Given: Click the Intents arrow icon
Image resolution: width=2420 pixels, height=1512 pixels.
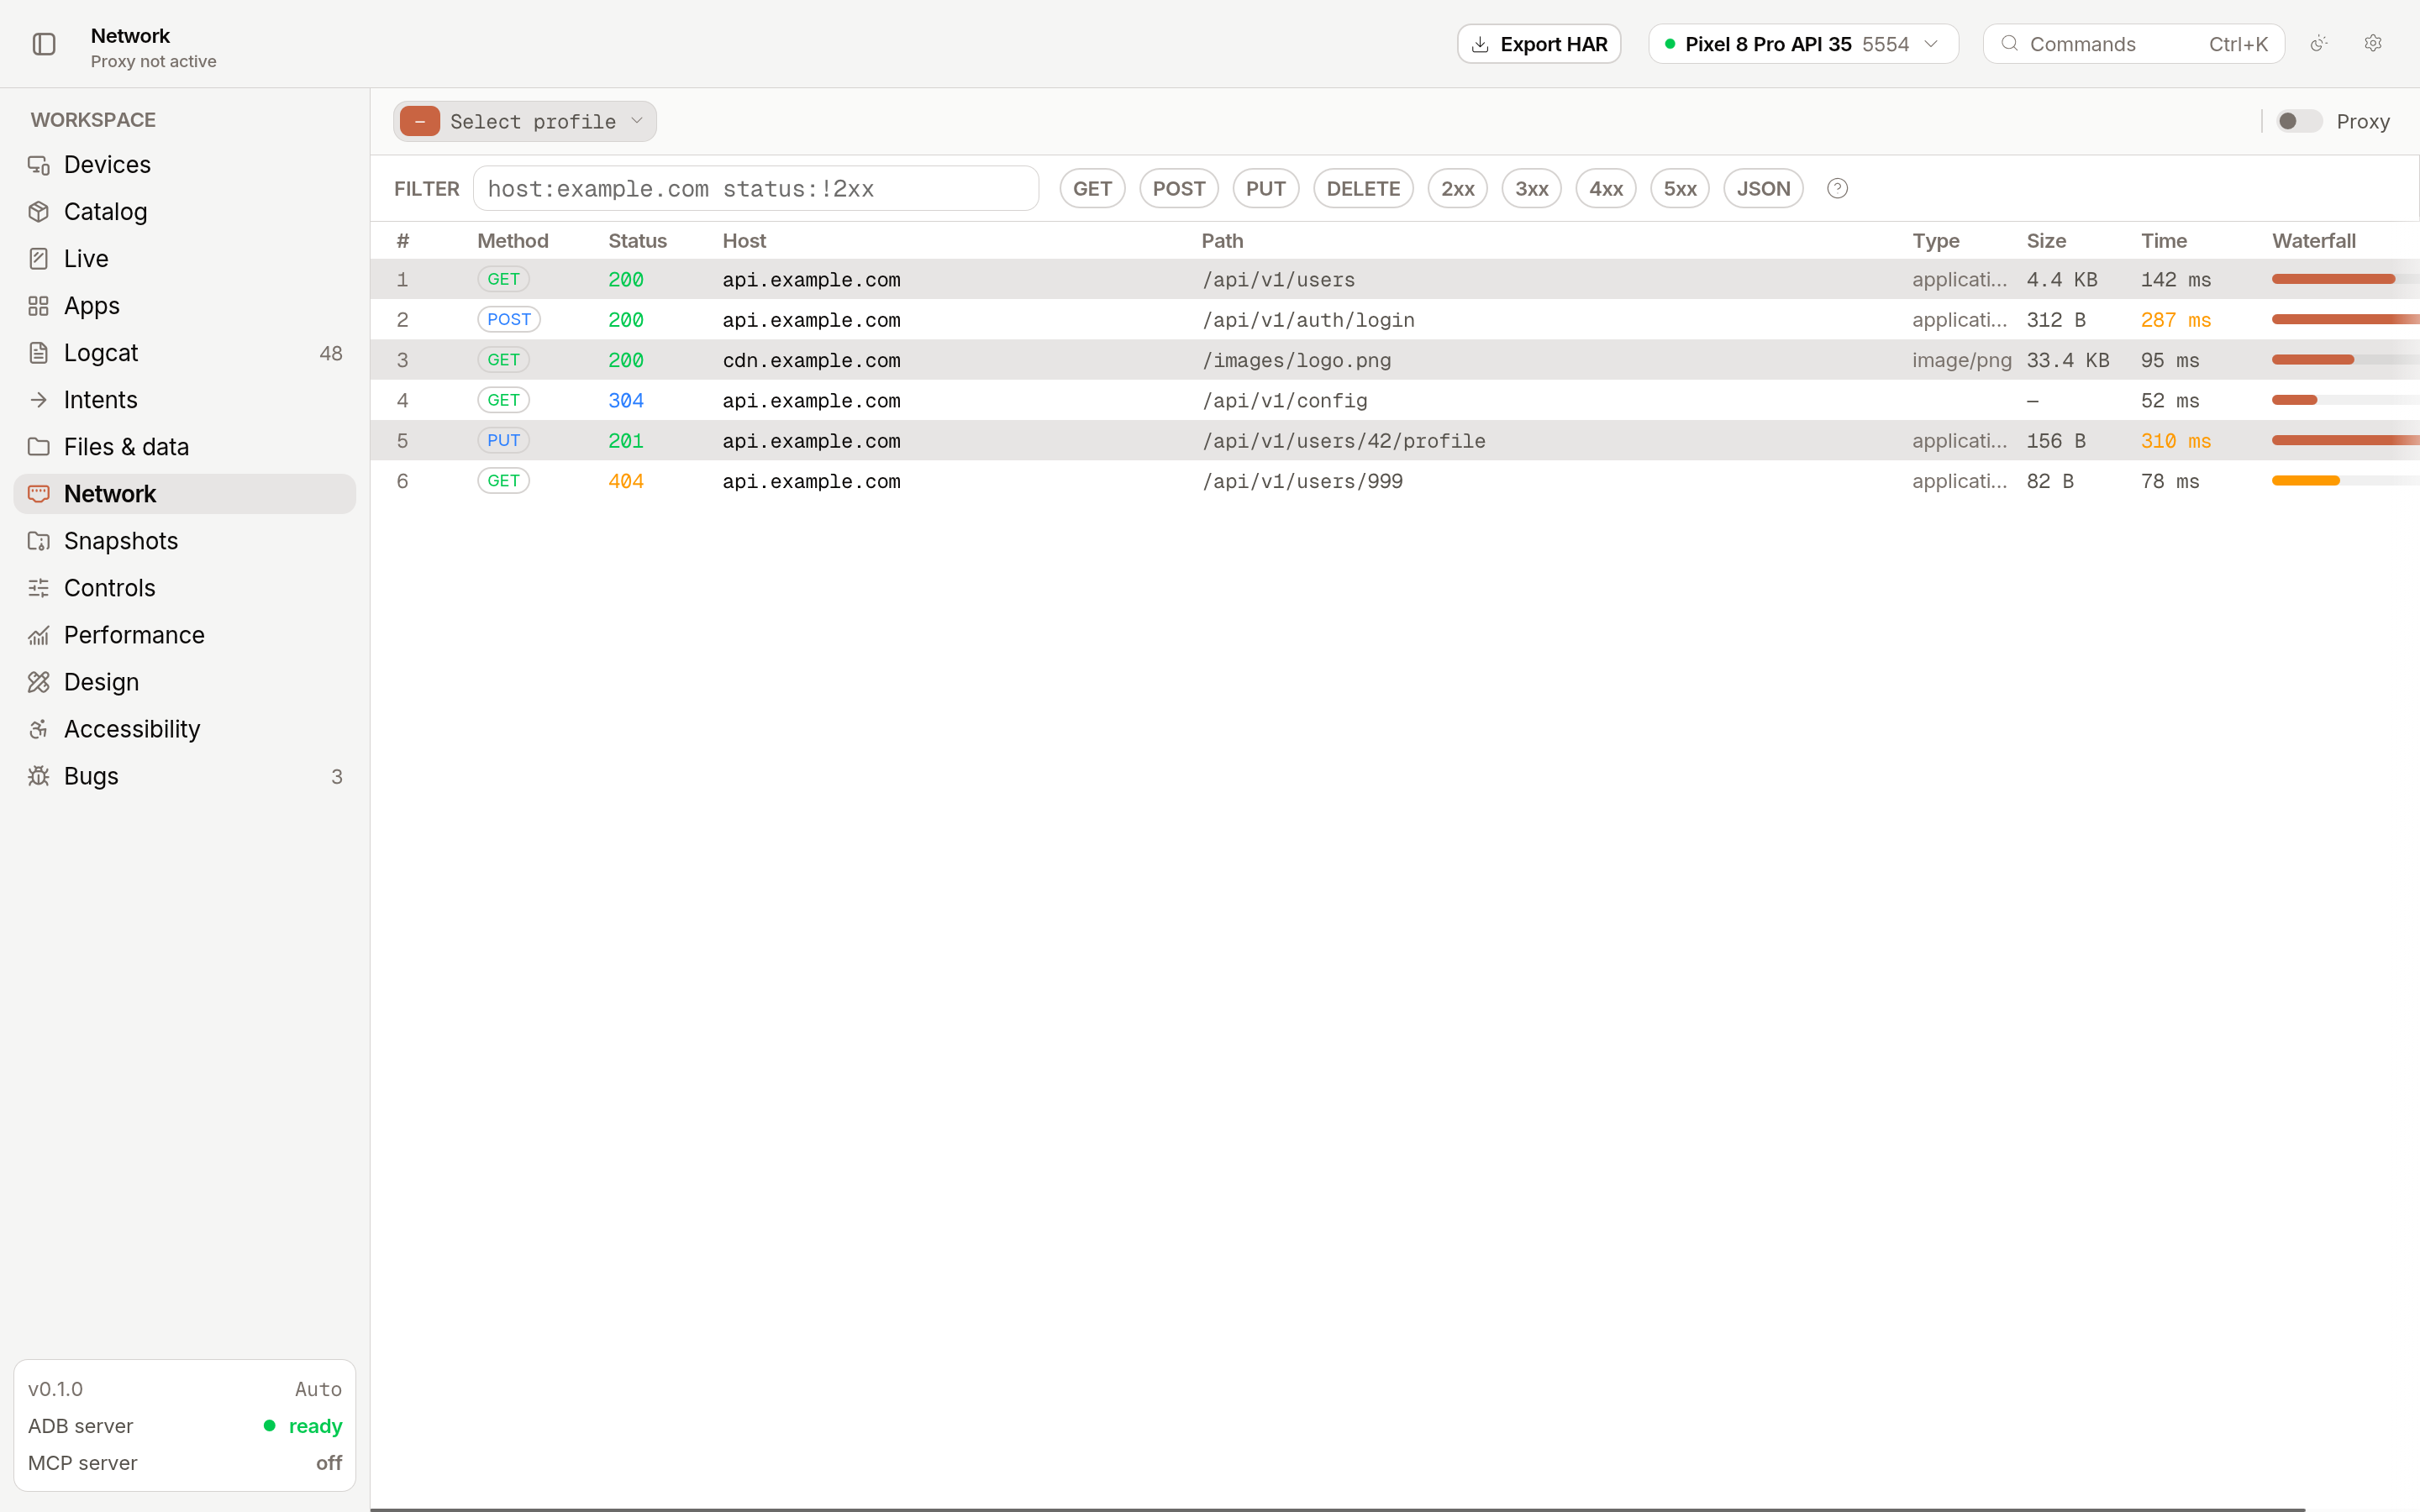Looking at the screenshot, I should [x=39, y=400].
